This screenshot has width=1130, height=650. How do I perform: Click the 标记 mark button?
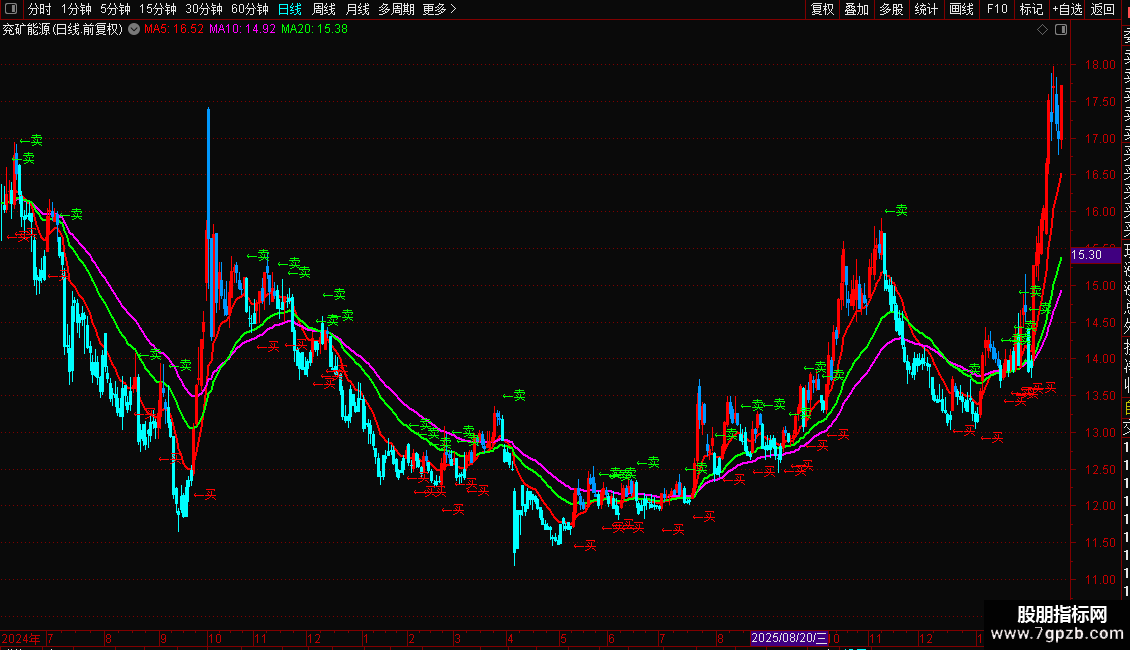pyautogui.click(x=1031, y=9)
